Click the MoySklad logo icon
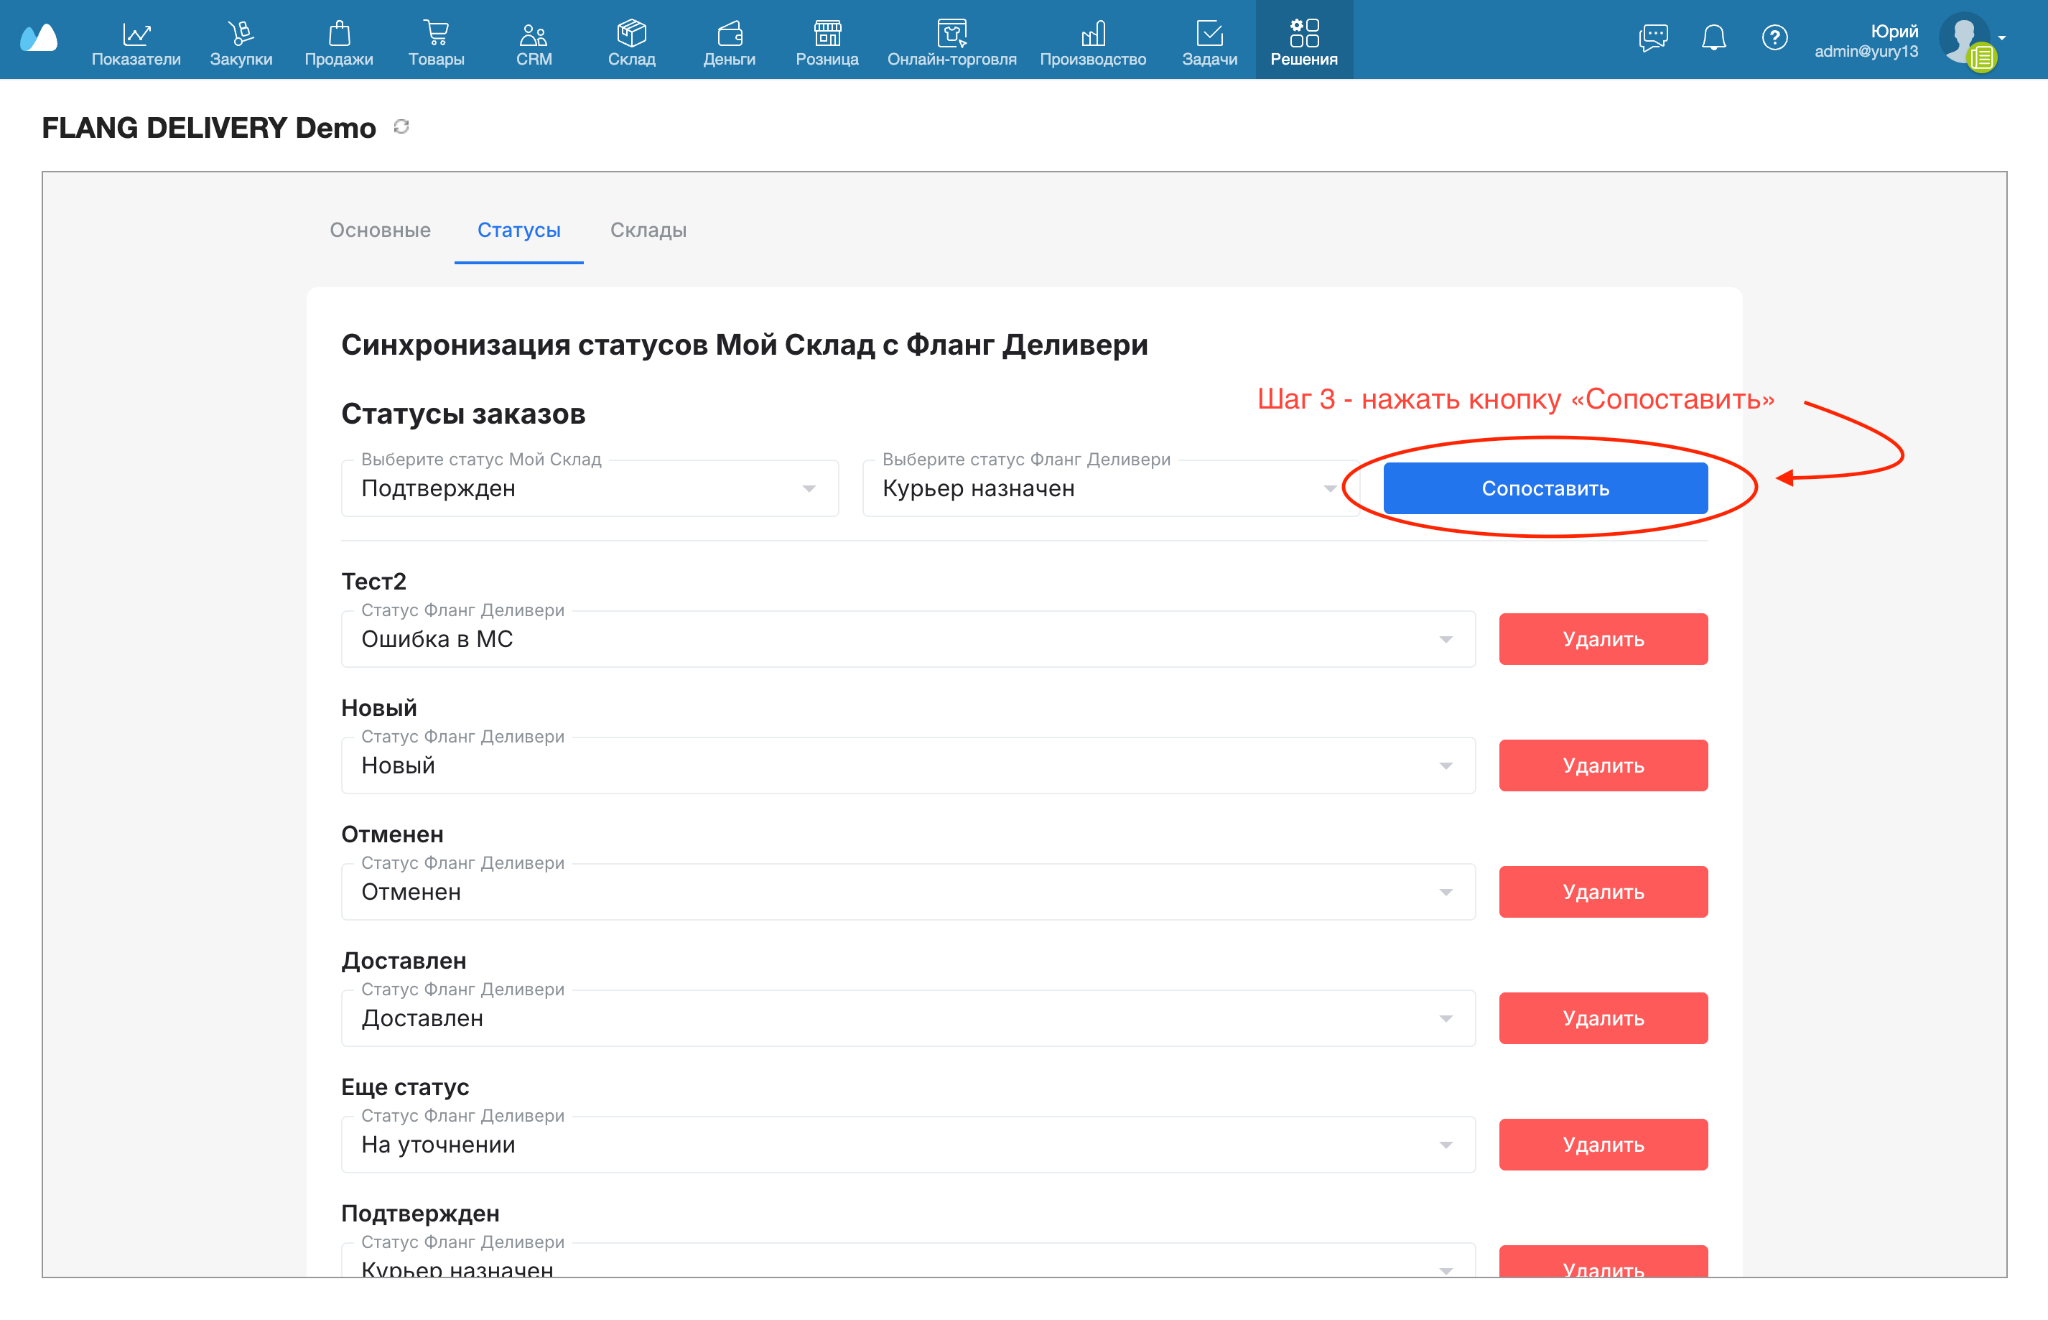 point(39,38)
